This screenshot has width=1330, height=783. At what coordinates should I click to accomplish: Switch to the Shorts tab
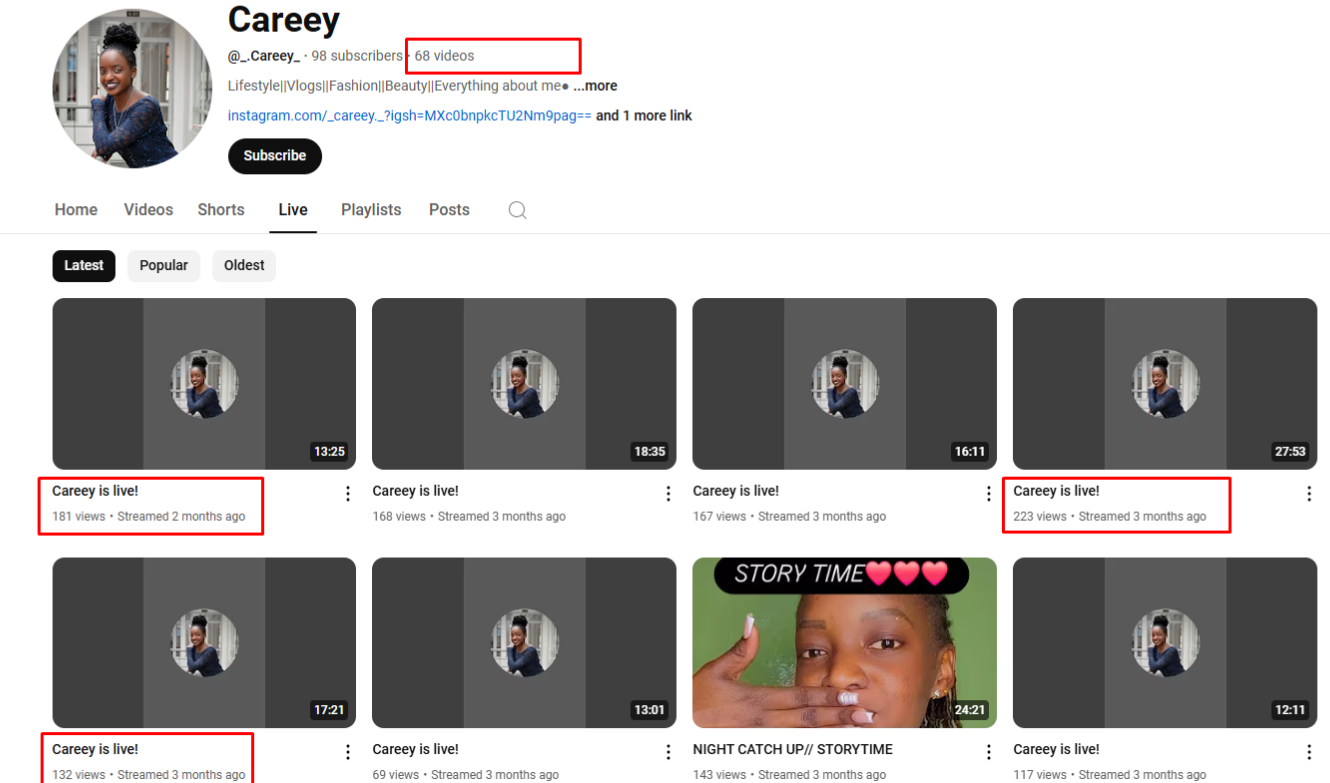tap(221, 210)
